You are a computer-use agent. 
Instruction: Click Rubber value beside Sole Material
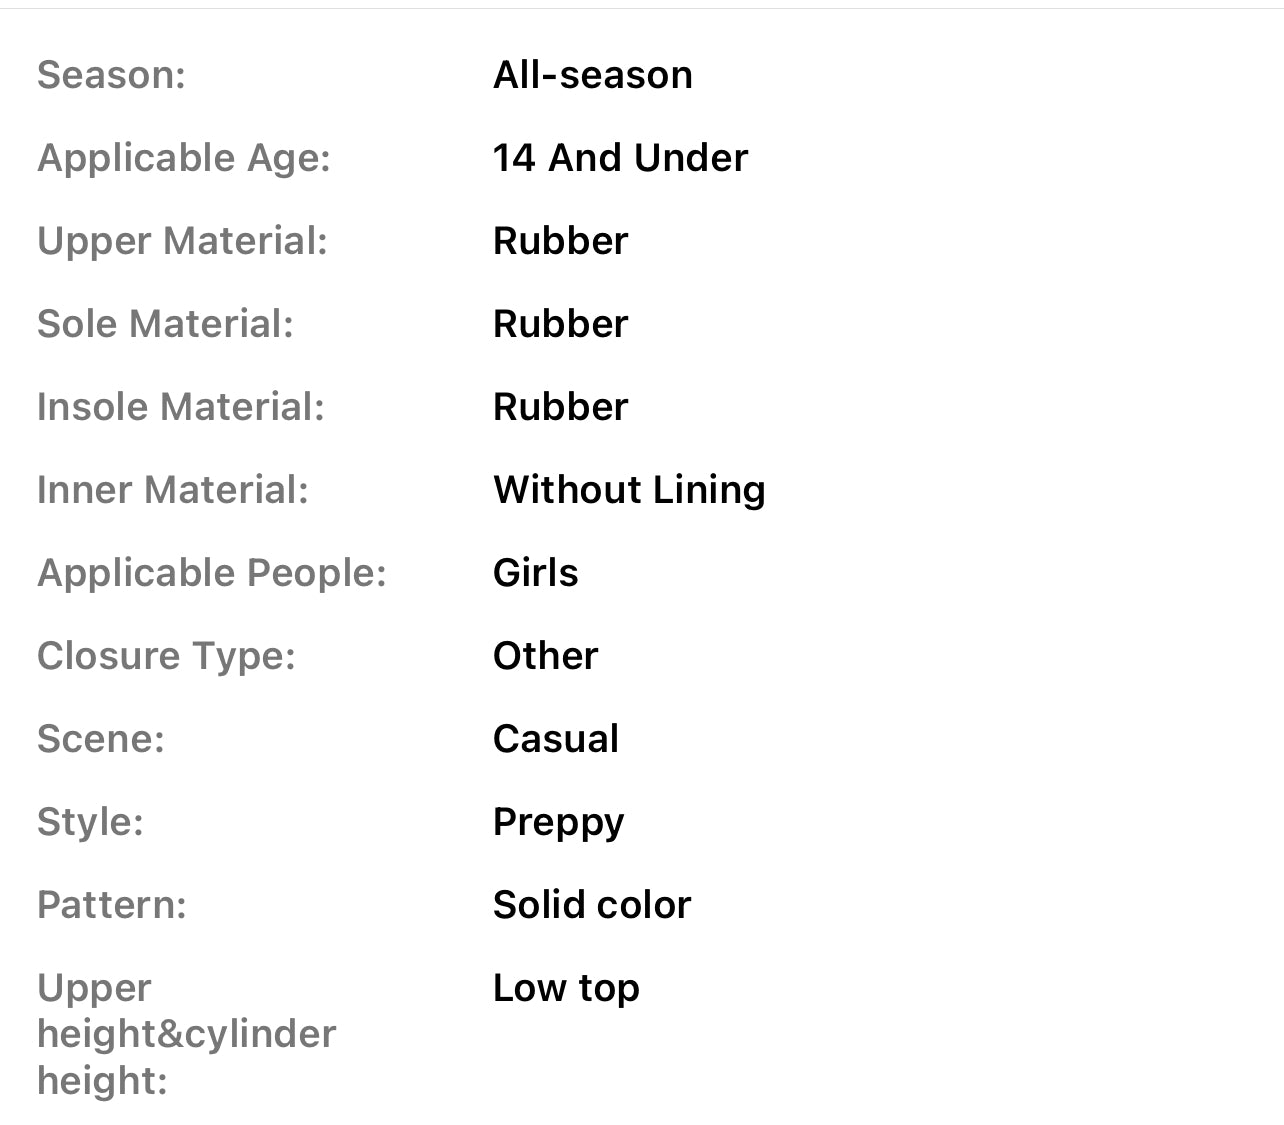click(x=560, y=324)
